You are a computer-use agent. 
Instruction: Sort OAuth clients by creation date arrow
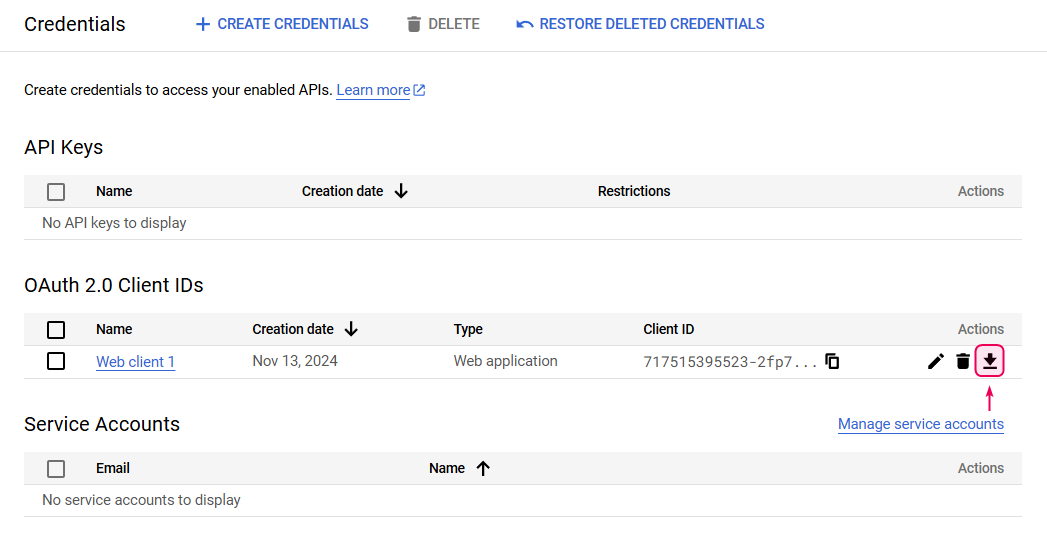coord(351,329)
